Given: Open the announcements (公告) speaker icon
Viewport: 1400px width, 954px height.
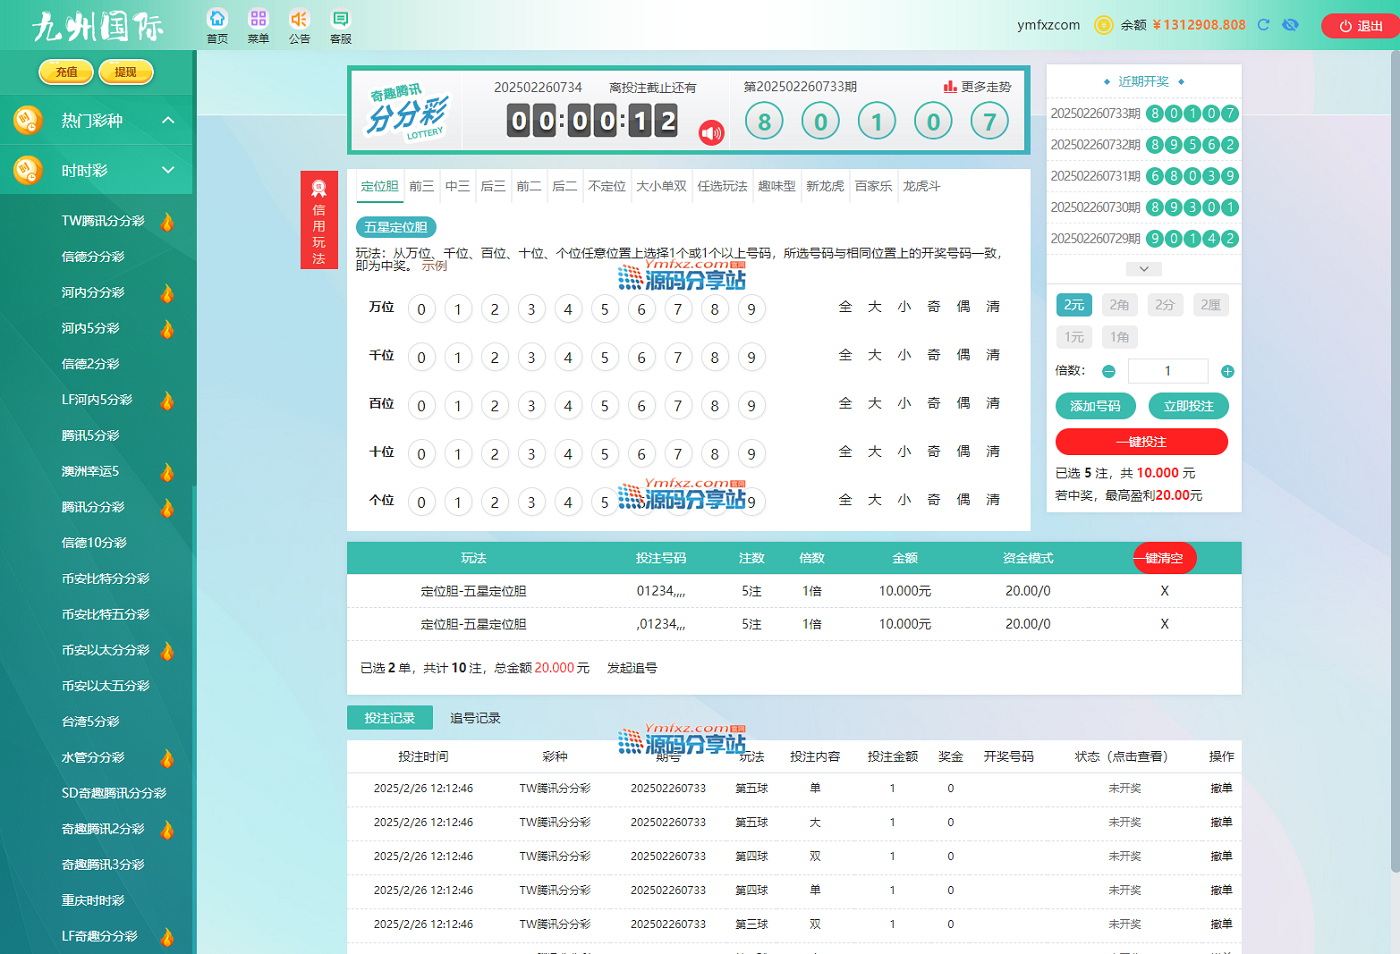Looking at the screenshot, I should [299, 19].
